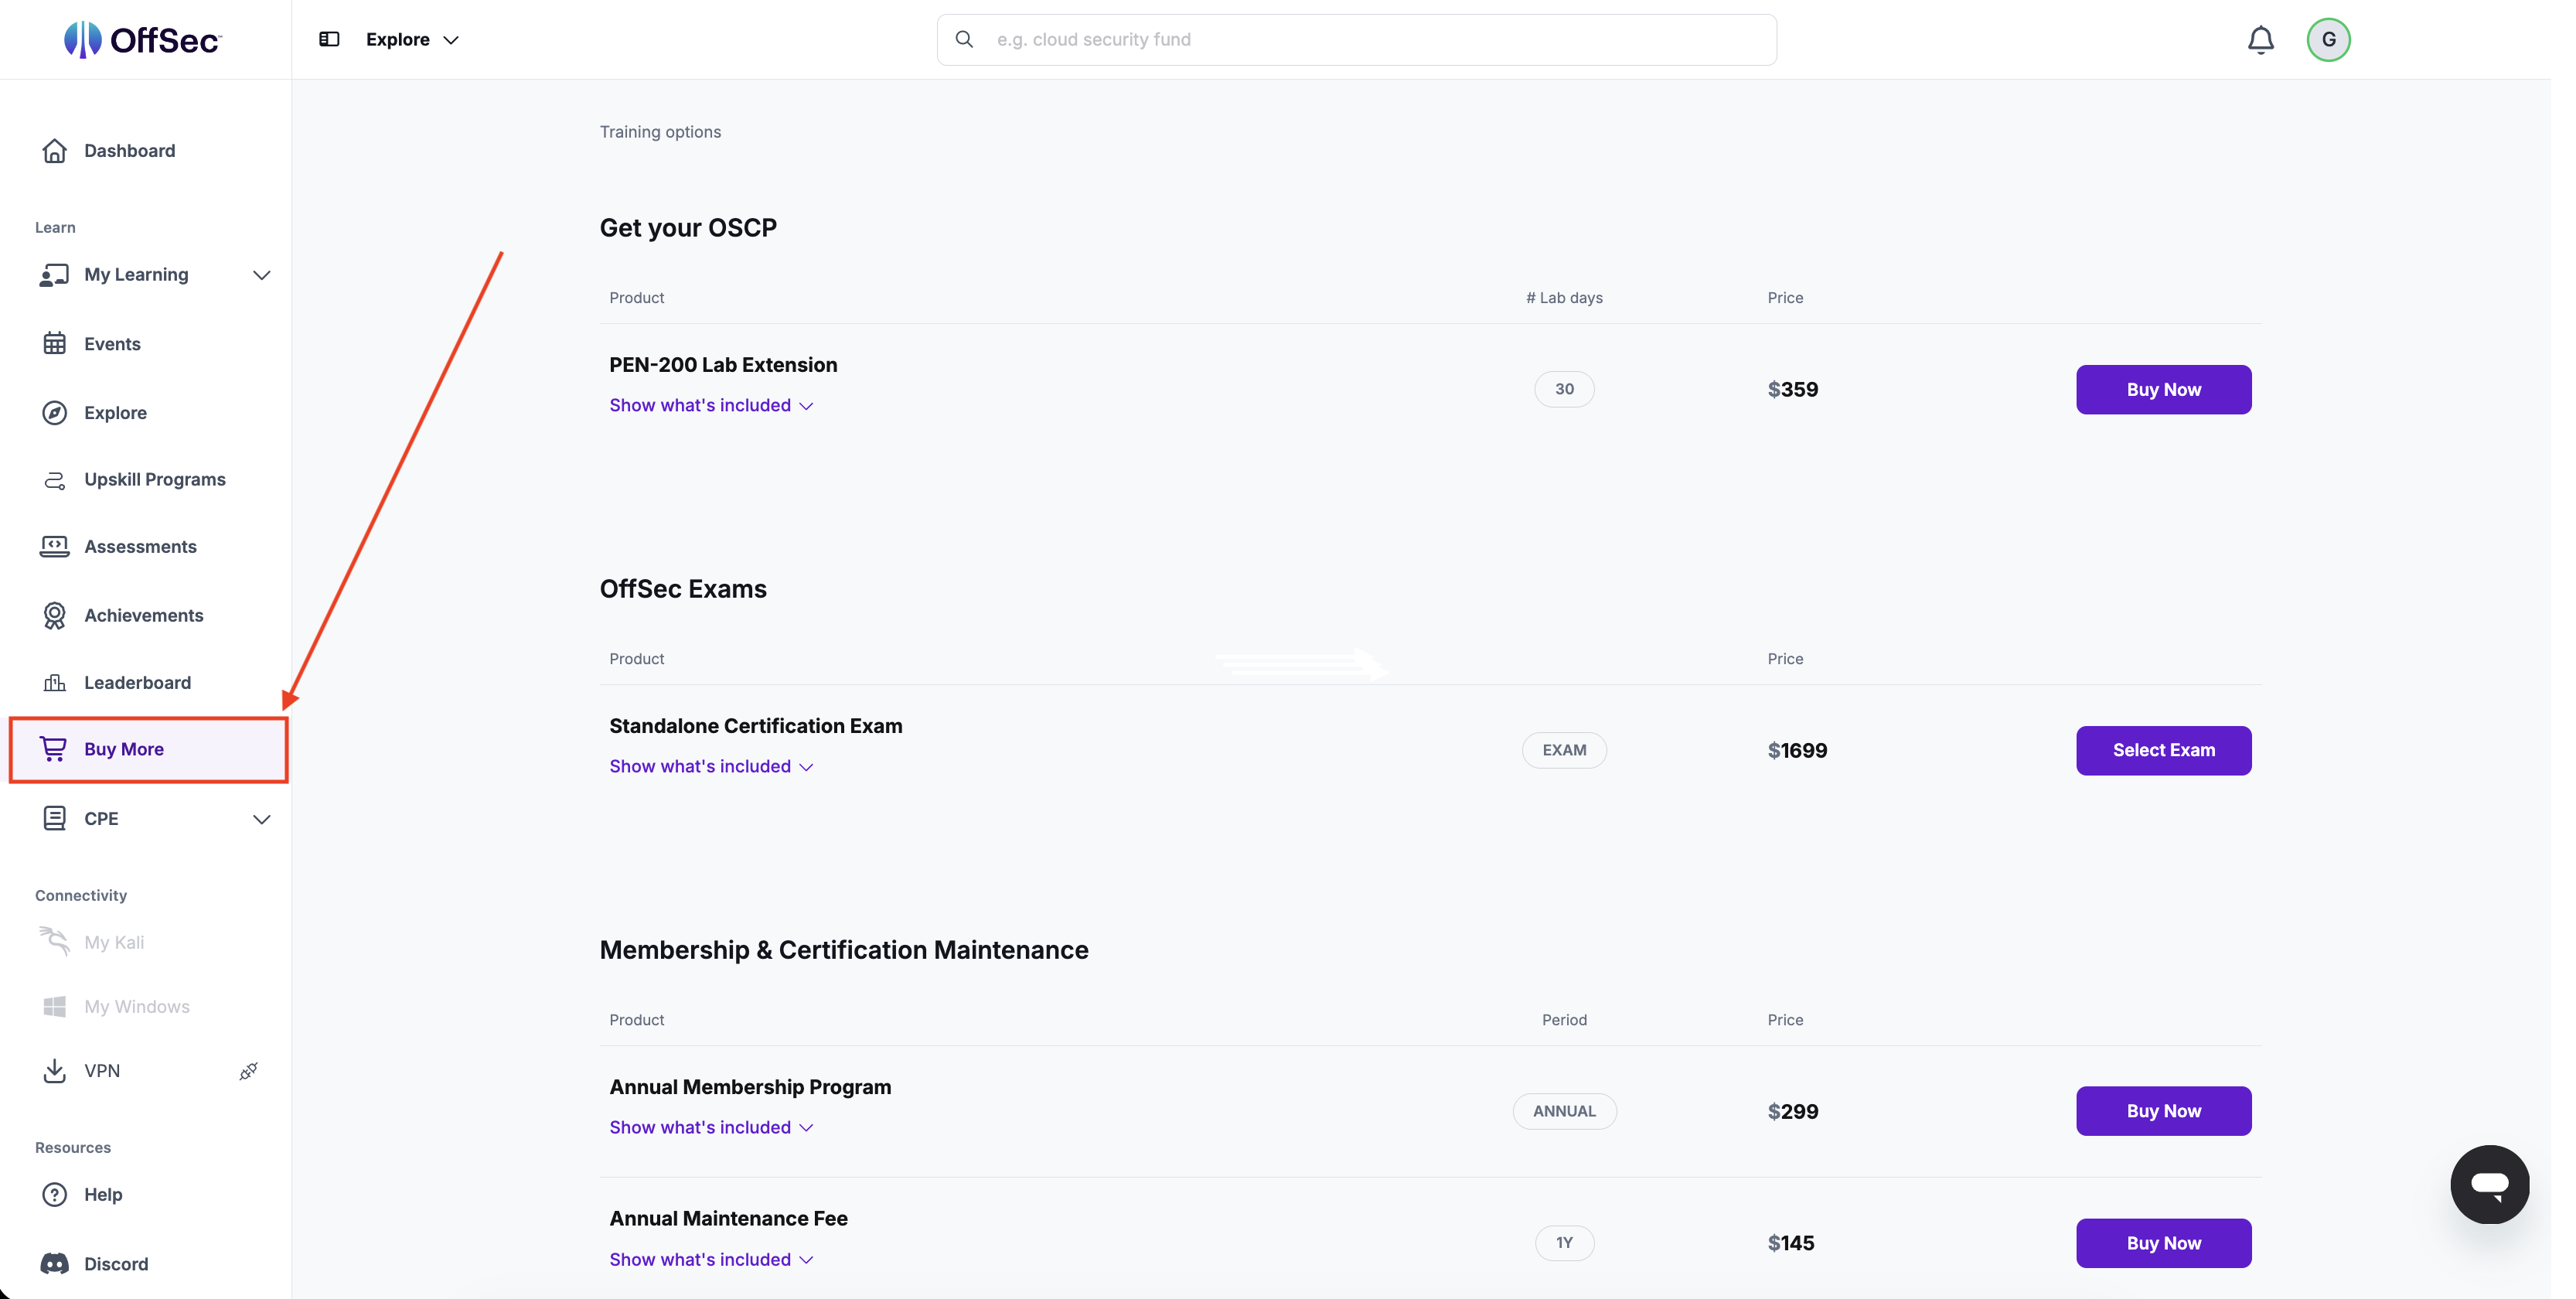This screenshot has height=1299, width=2576.
Task: Click the VPN download icon
Action: 55,1070
